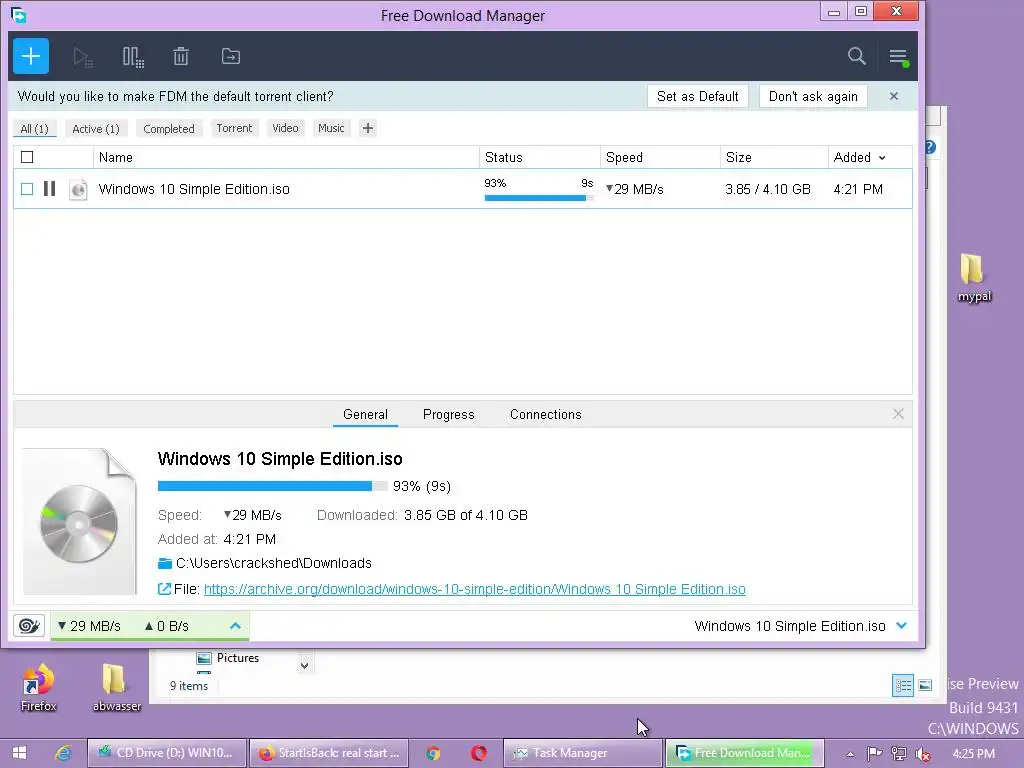
Task: Show the Video downloads filter
Action: click(285, 128)
